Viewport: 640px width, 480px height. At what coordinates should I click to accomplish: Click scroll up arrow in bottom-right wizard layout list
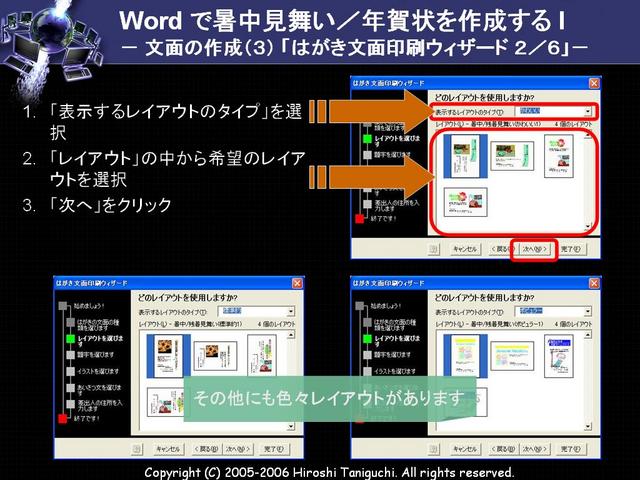point(588,335)
